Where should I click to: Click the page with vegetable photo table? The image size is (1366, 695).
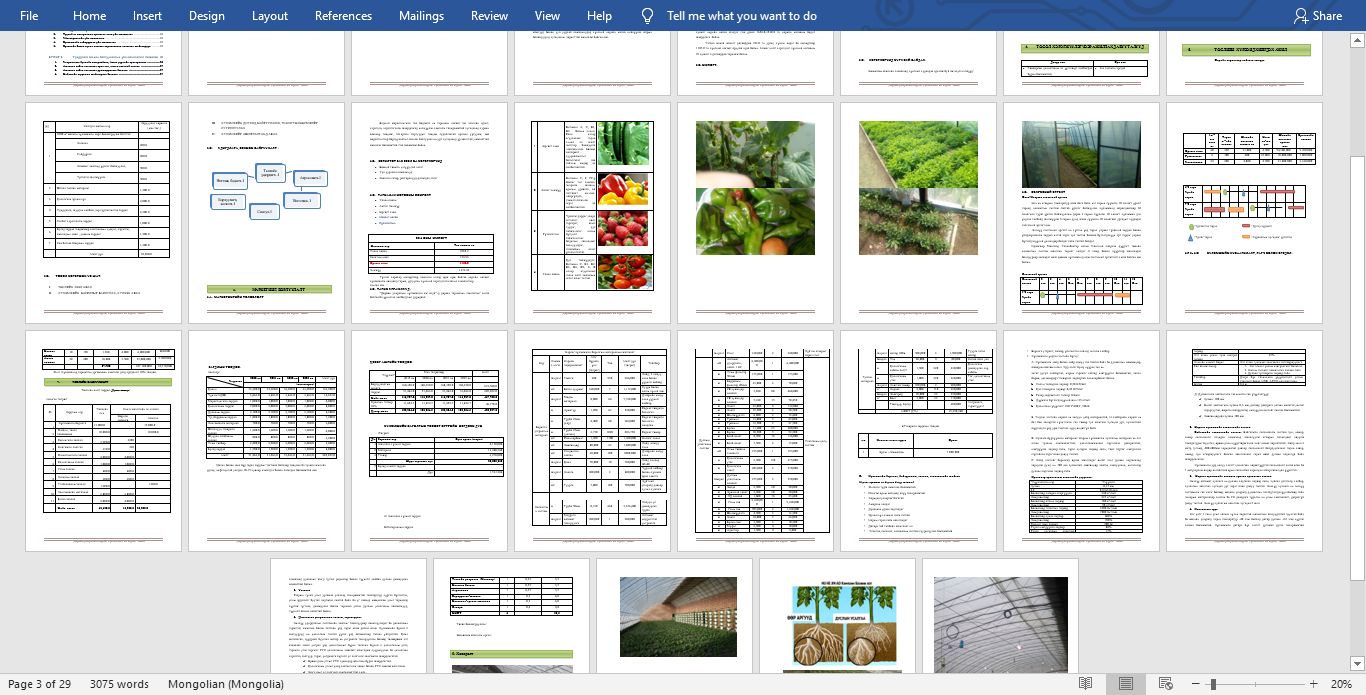point(591,212)
